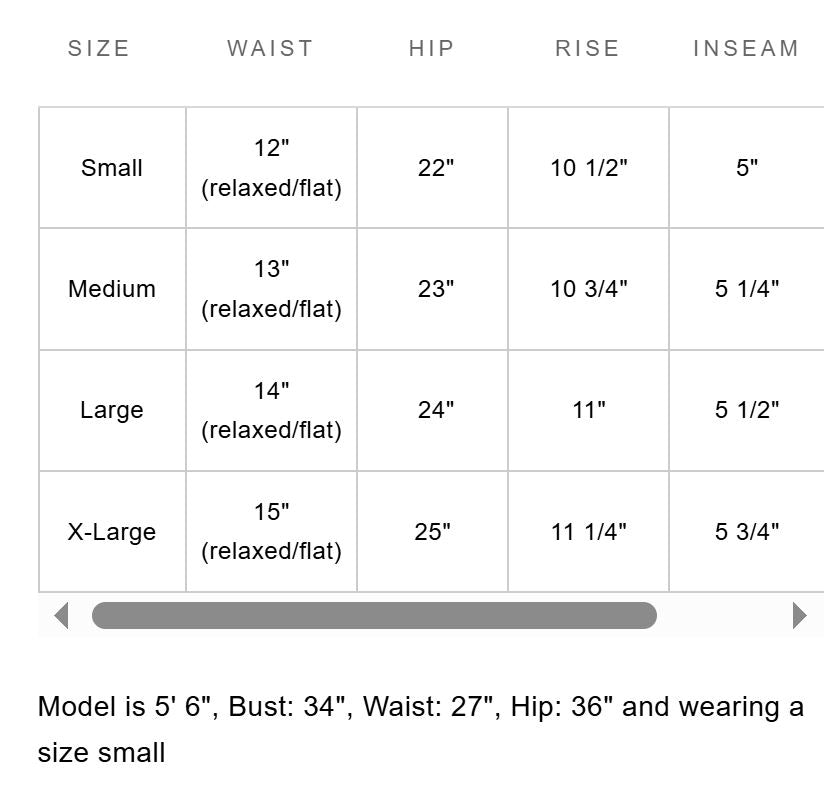Click the Medium hip 23" cell
This screenshot has height=812, width=838.
pyautogui.click(x=435, y=289)
